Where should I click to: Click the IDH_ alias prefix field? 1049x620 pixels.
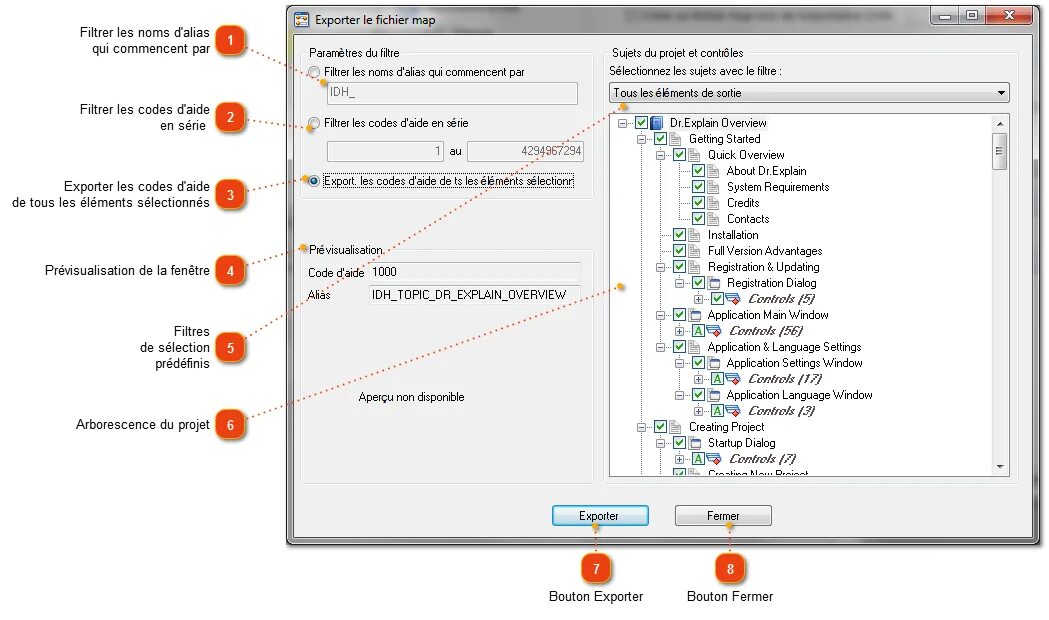tap(452, 93)
